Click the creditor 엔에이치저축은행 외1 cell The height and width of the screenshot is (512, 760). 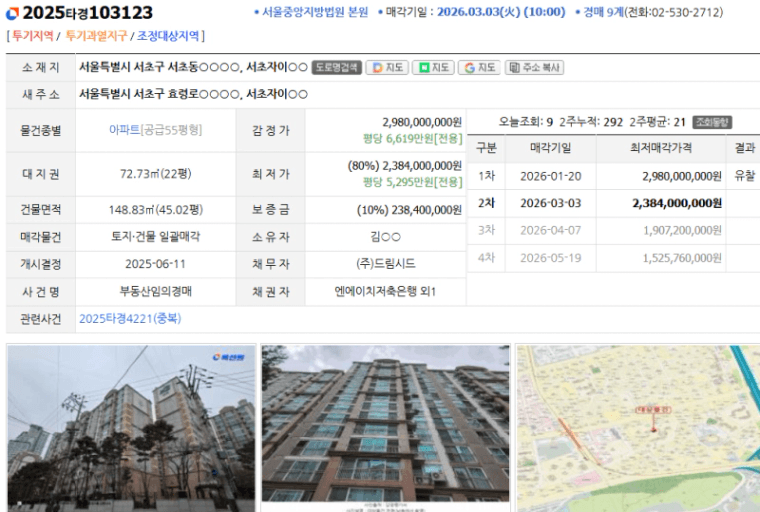pos(386,291)
